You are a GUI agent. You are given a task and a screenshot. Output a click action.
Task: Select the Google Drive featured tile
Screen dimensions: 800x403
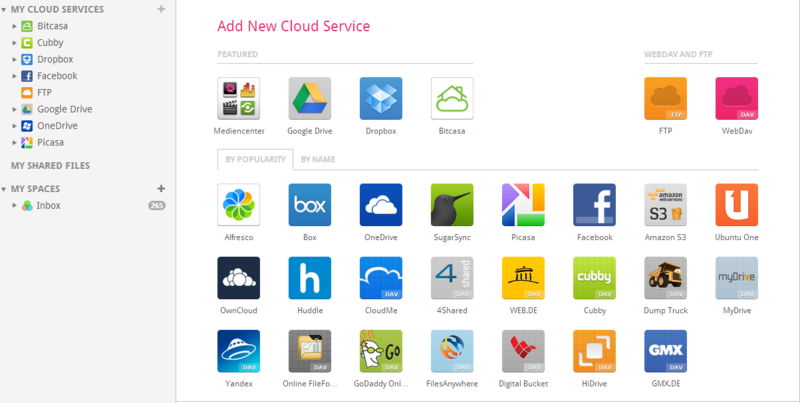coord(310,98)
